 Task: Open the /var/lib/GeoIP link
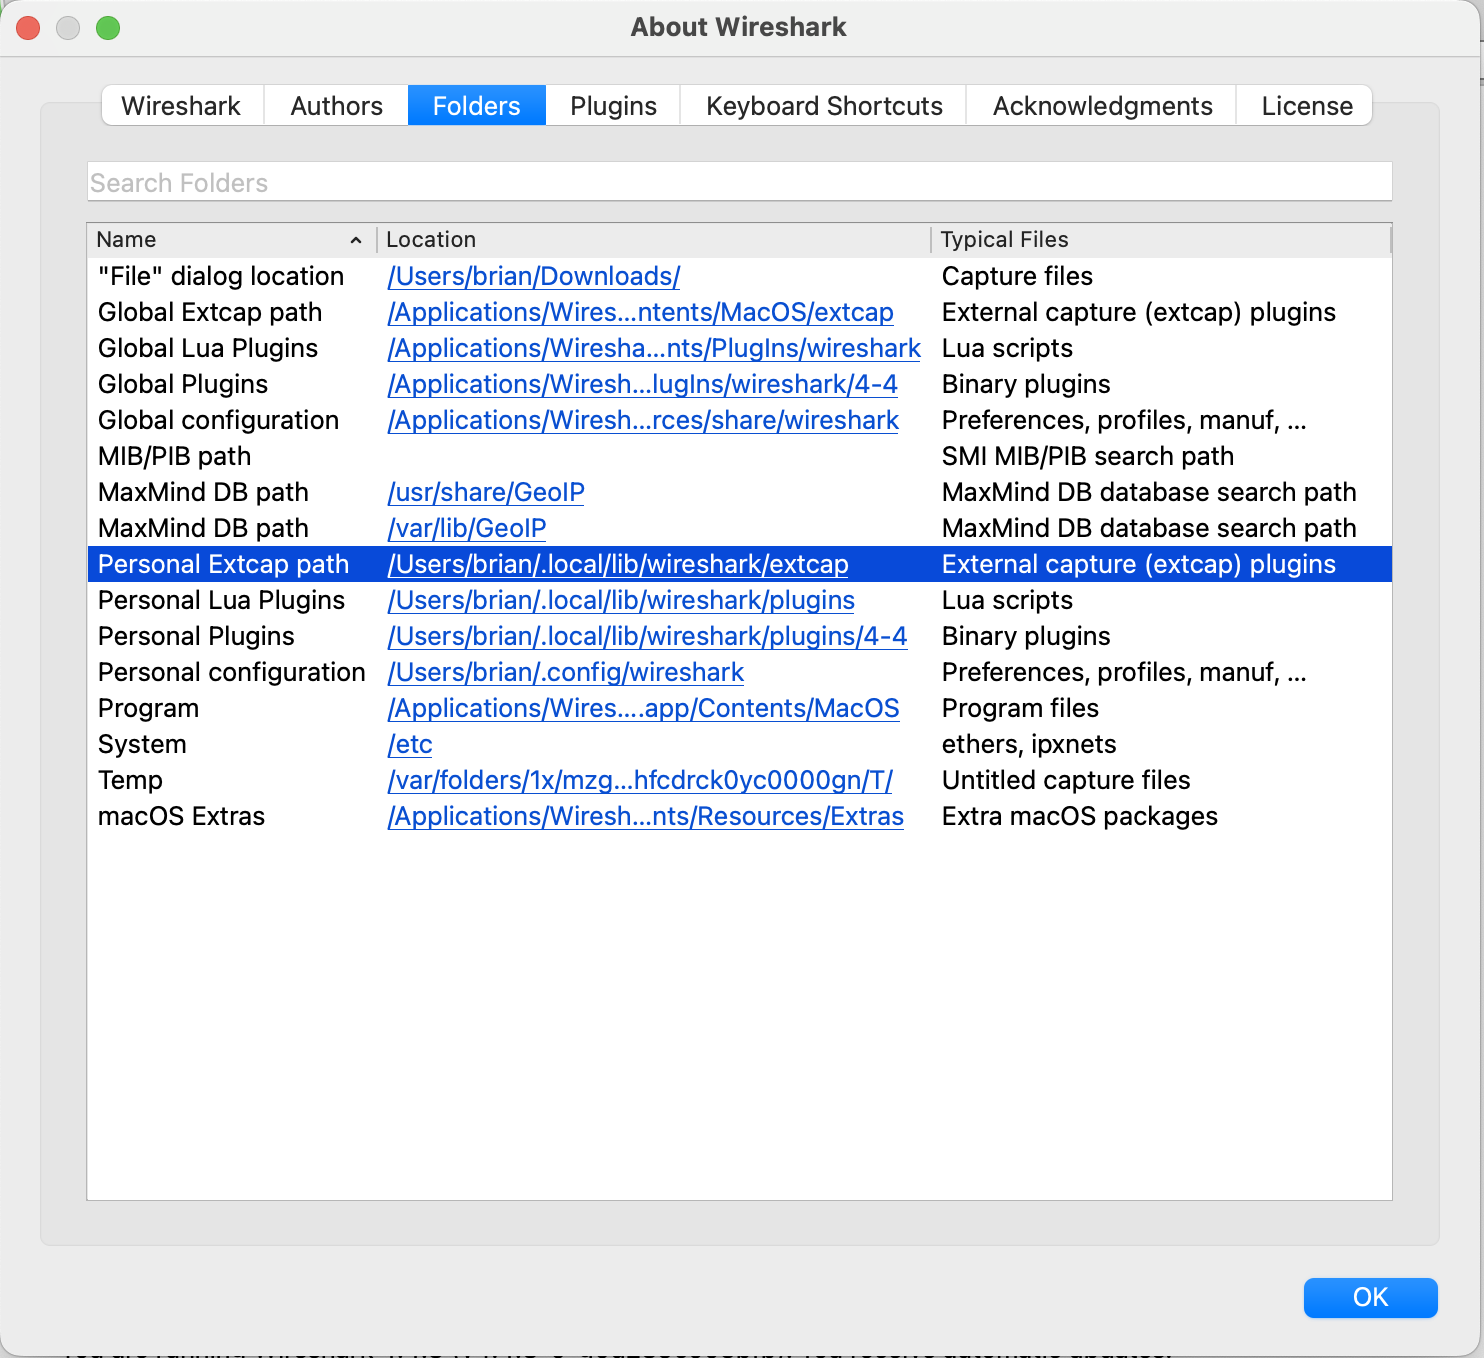pyautogui.click(x=467, y=528)
